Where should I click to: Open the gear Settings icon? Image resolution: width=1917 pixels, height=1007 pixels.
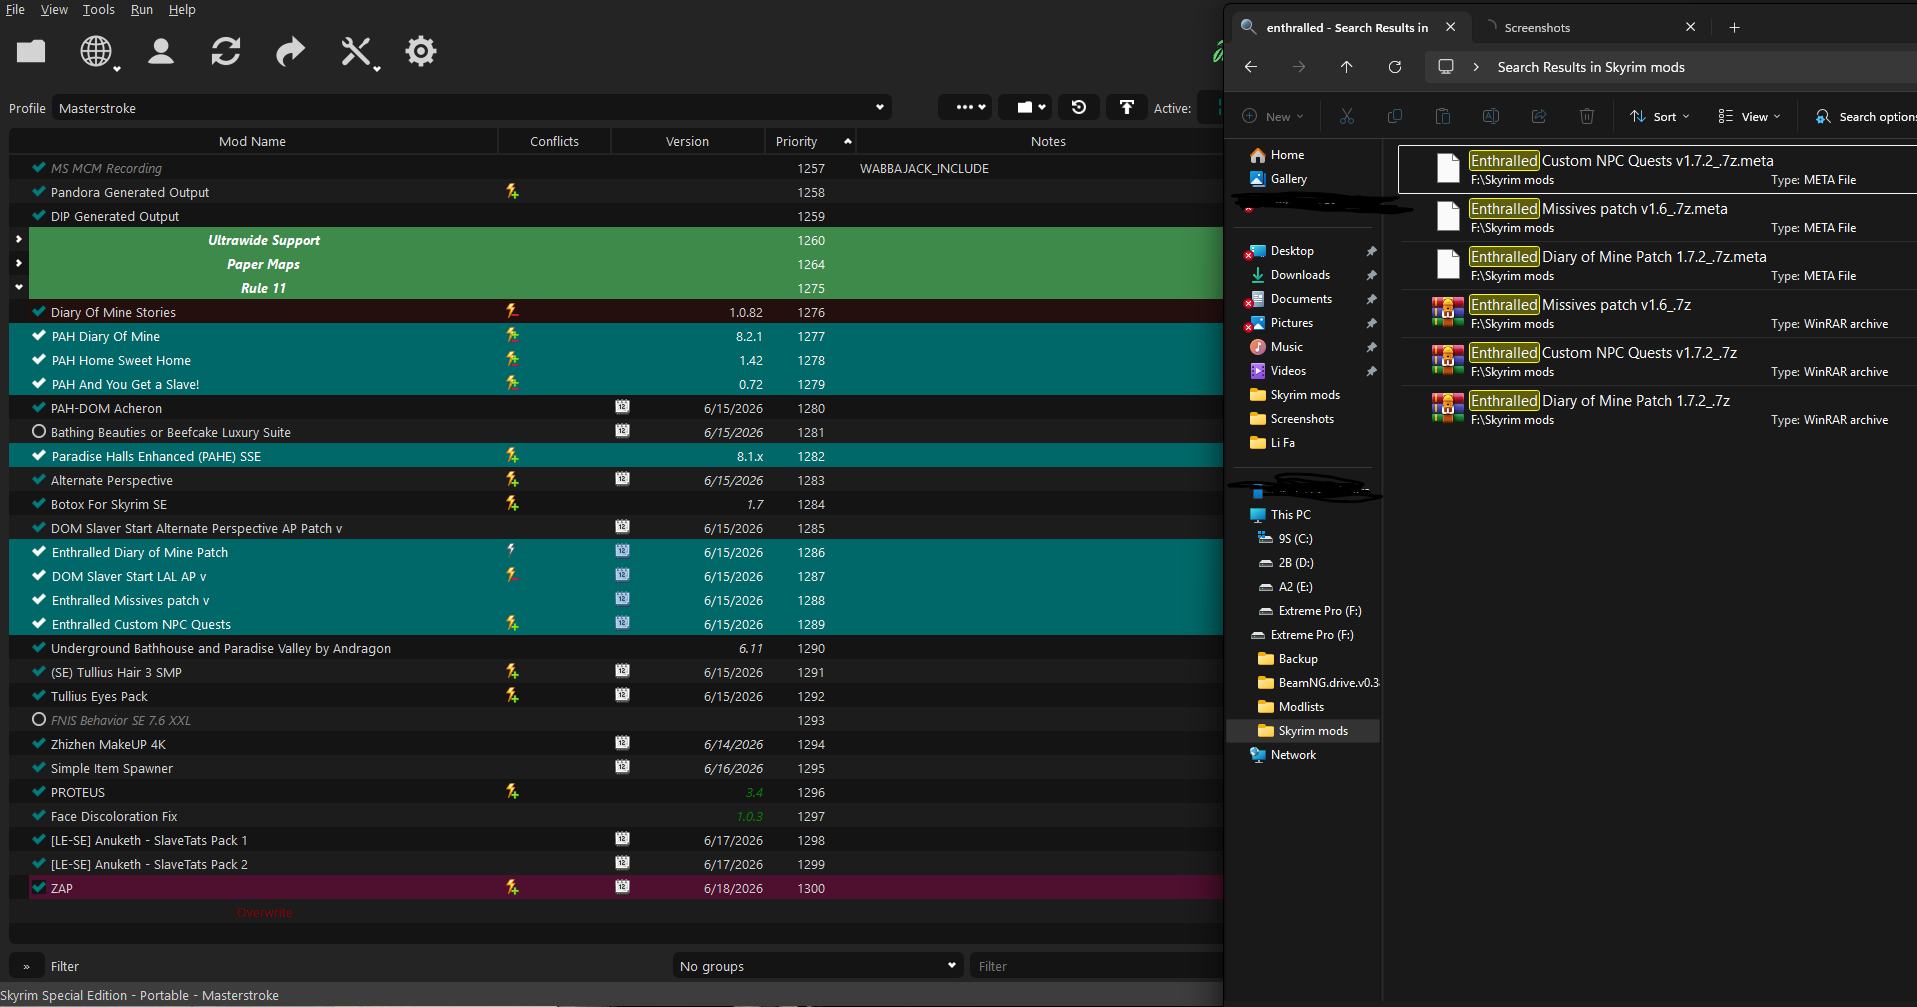tap(421, 51)
